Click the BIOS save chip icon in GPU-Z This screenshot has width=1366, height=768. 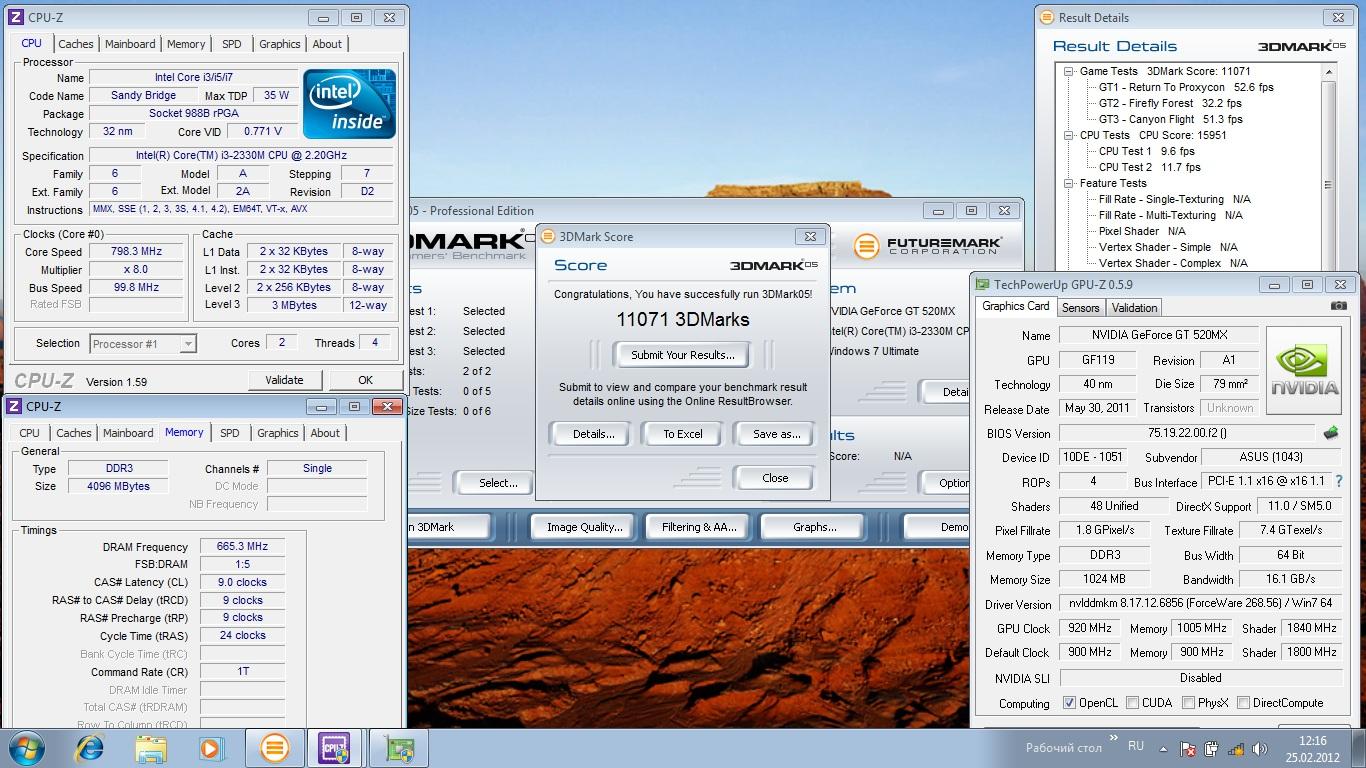(x=1331, y=433)
